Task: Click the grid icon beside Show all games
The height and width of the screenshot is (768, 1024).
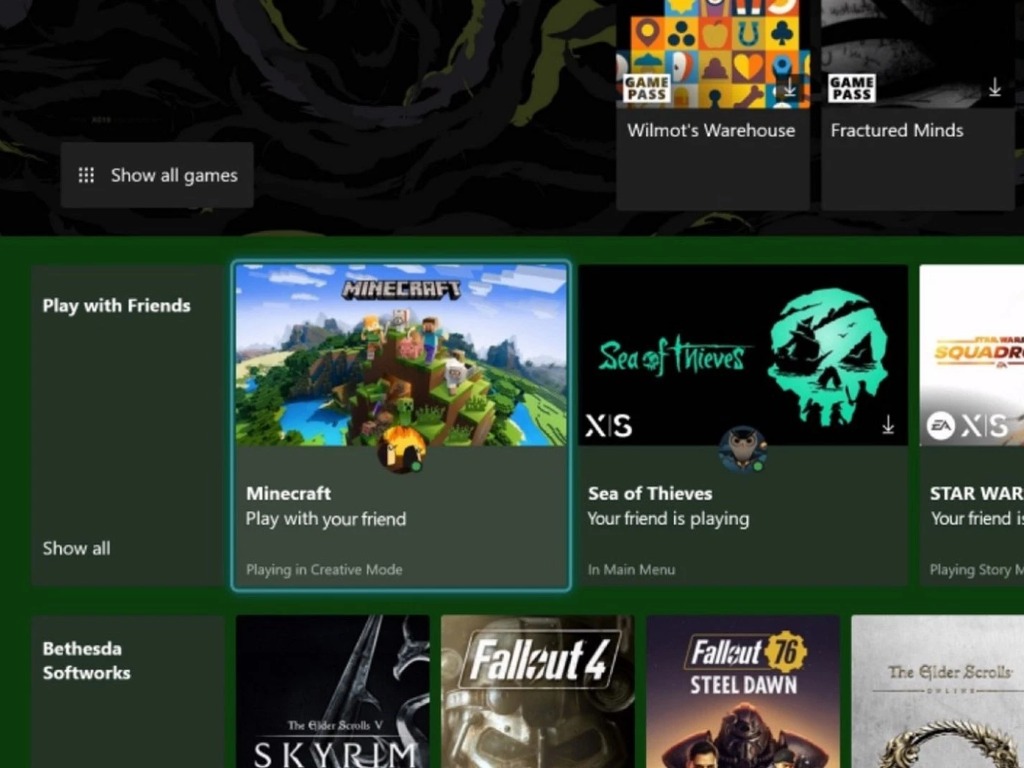Action: [x=87, y=175]
